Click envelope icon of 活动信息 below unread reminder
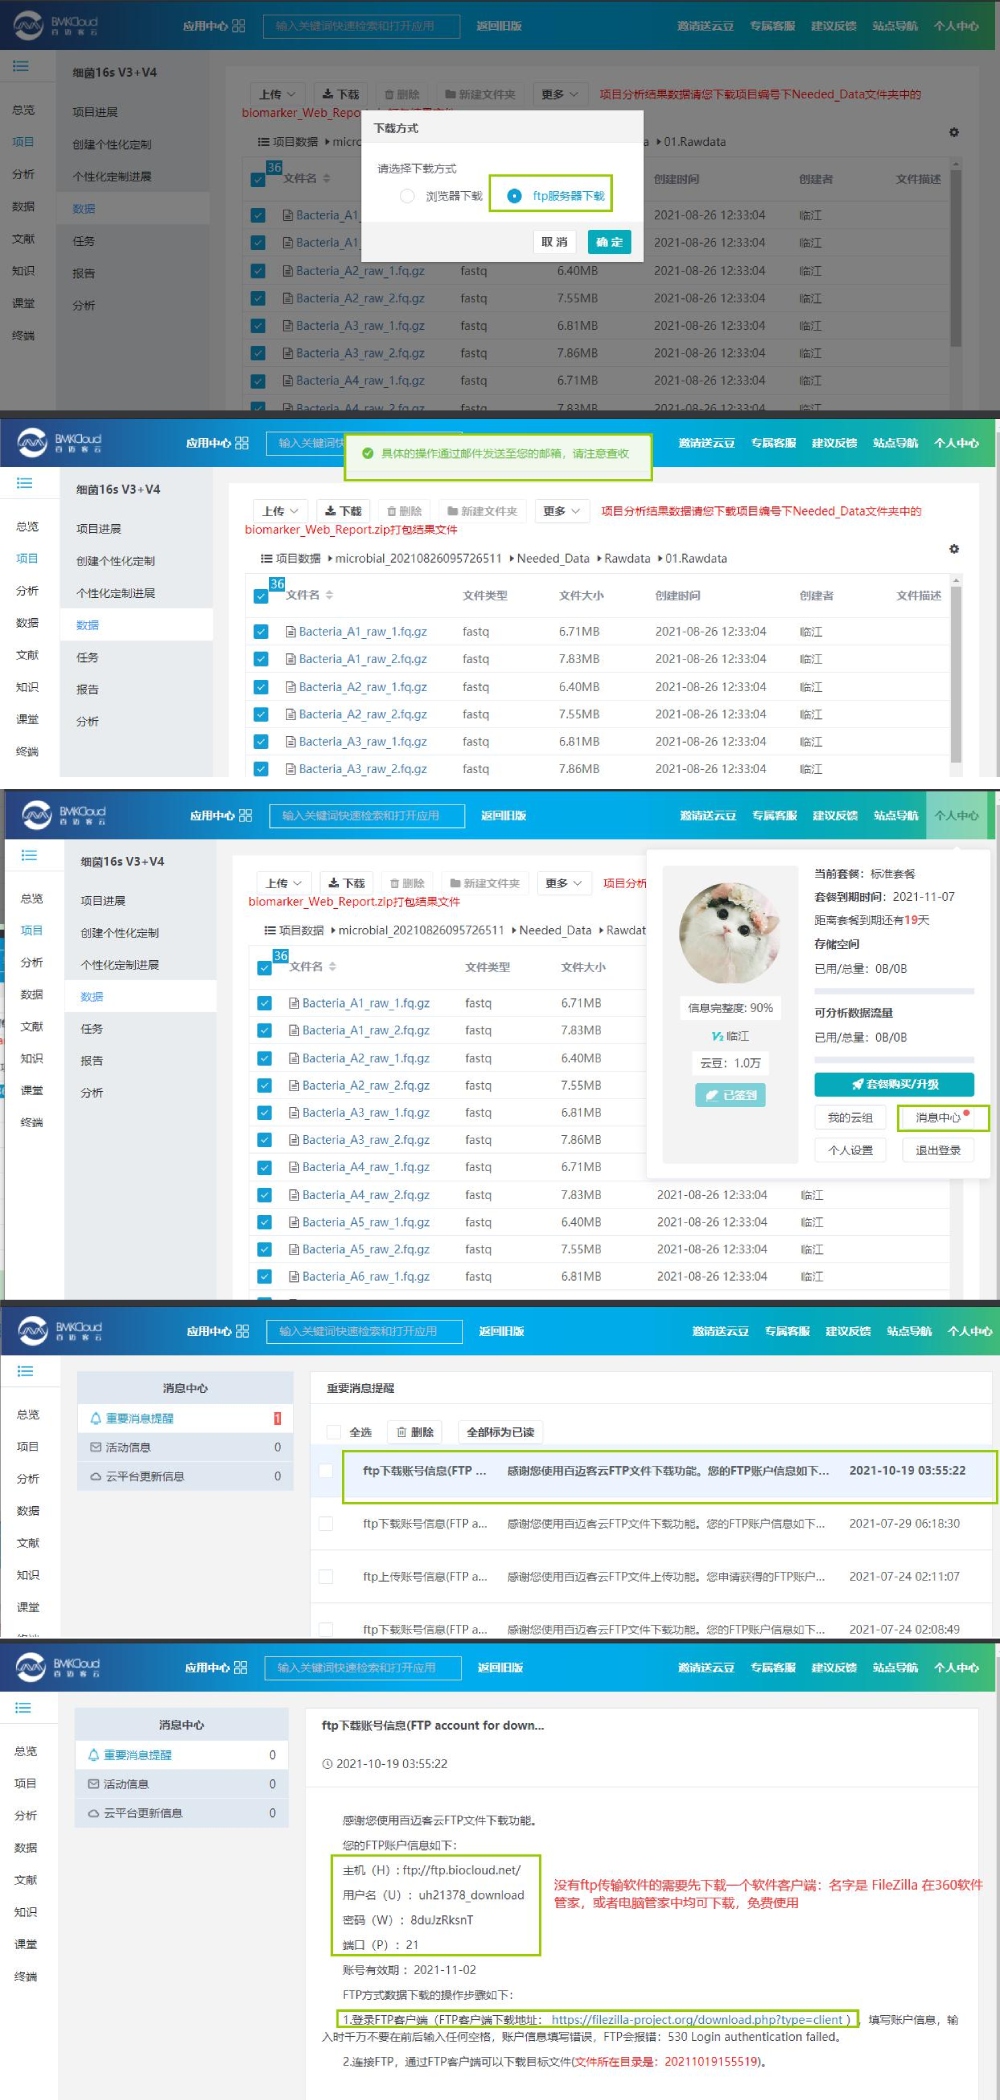The height and width of the screenshot is (2100, 1000). (96, 1447)
